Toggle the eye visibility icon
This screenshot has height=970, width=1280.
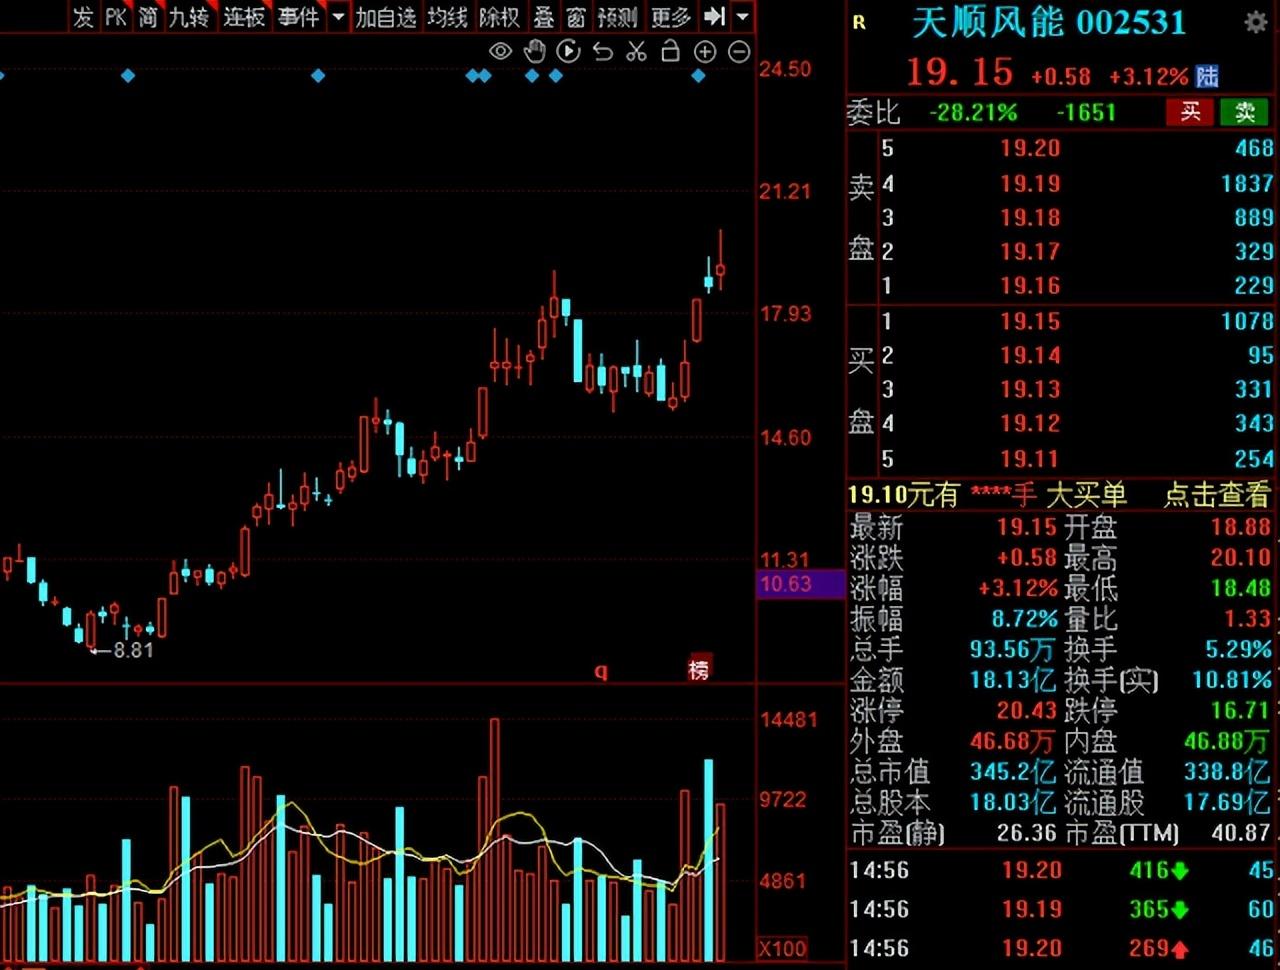coord(501,51)
